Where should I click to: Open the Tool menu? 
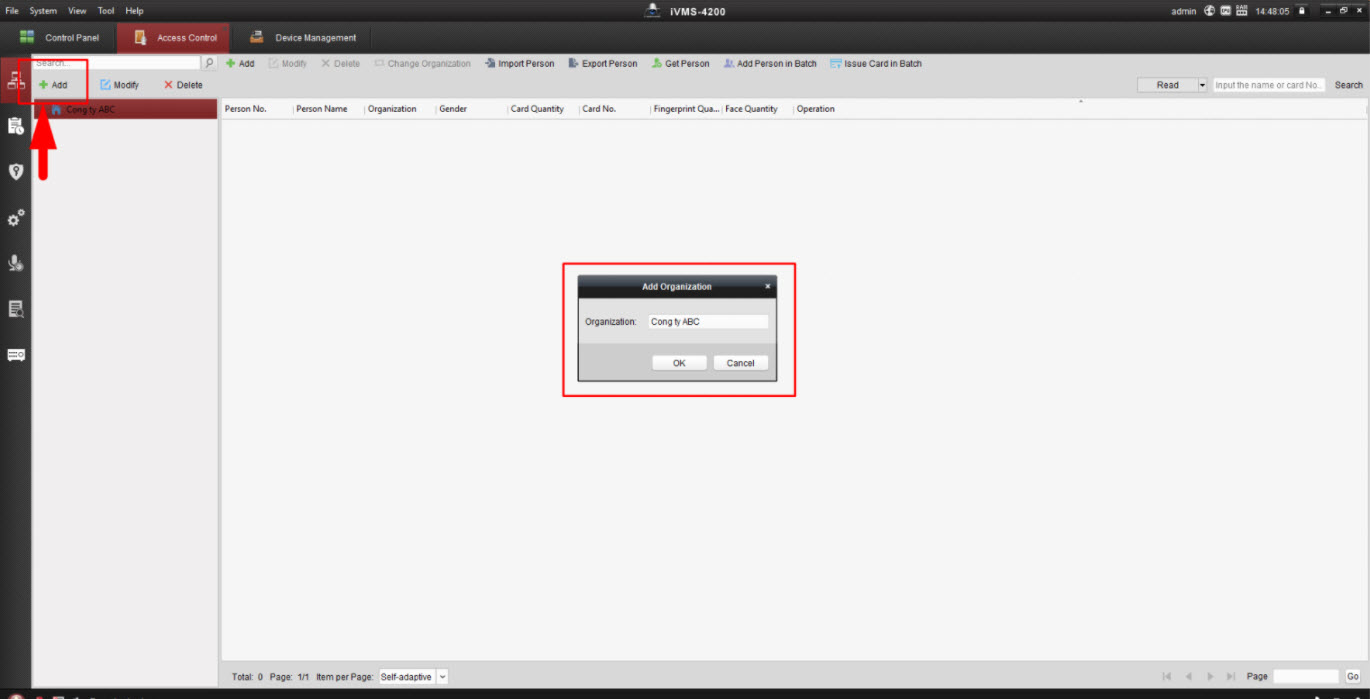(x=106, y=11)
